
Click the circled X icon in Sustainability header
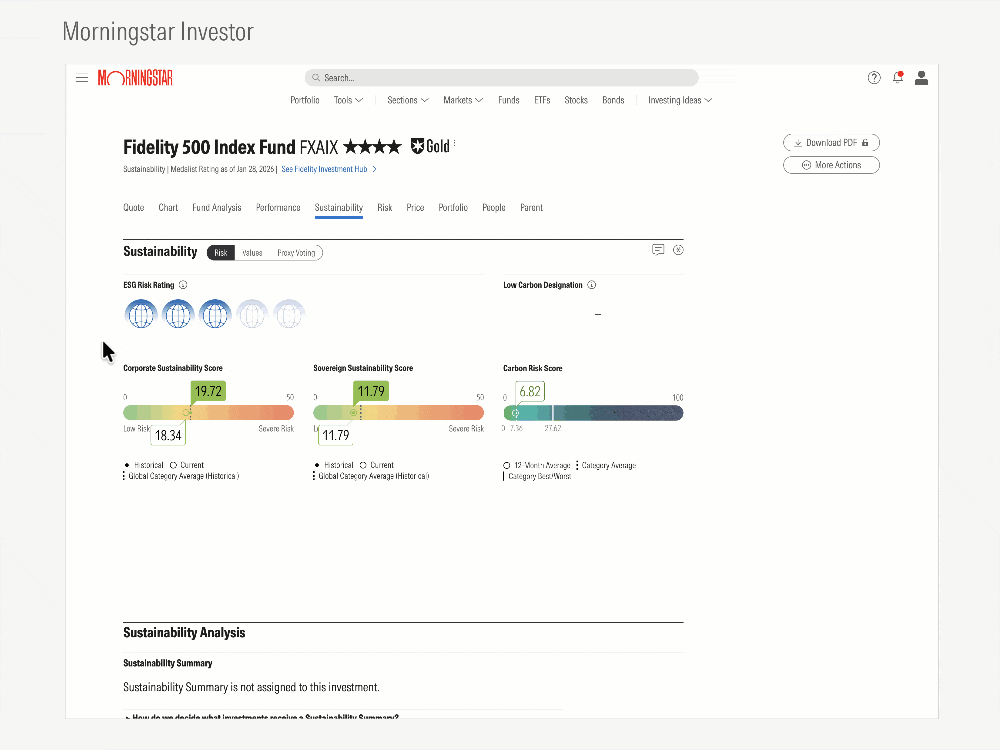coord(678,250)
